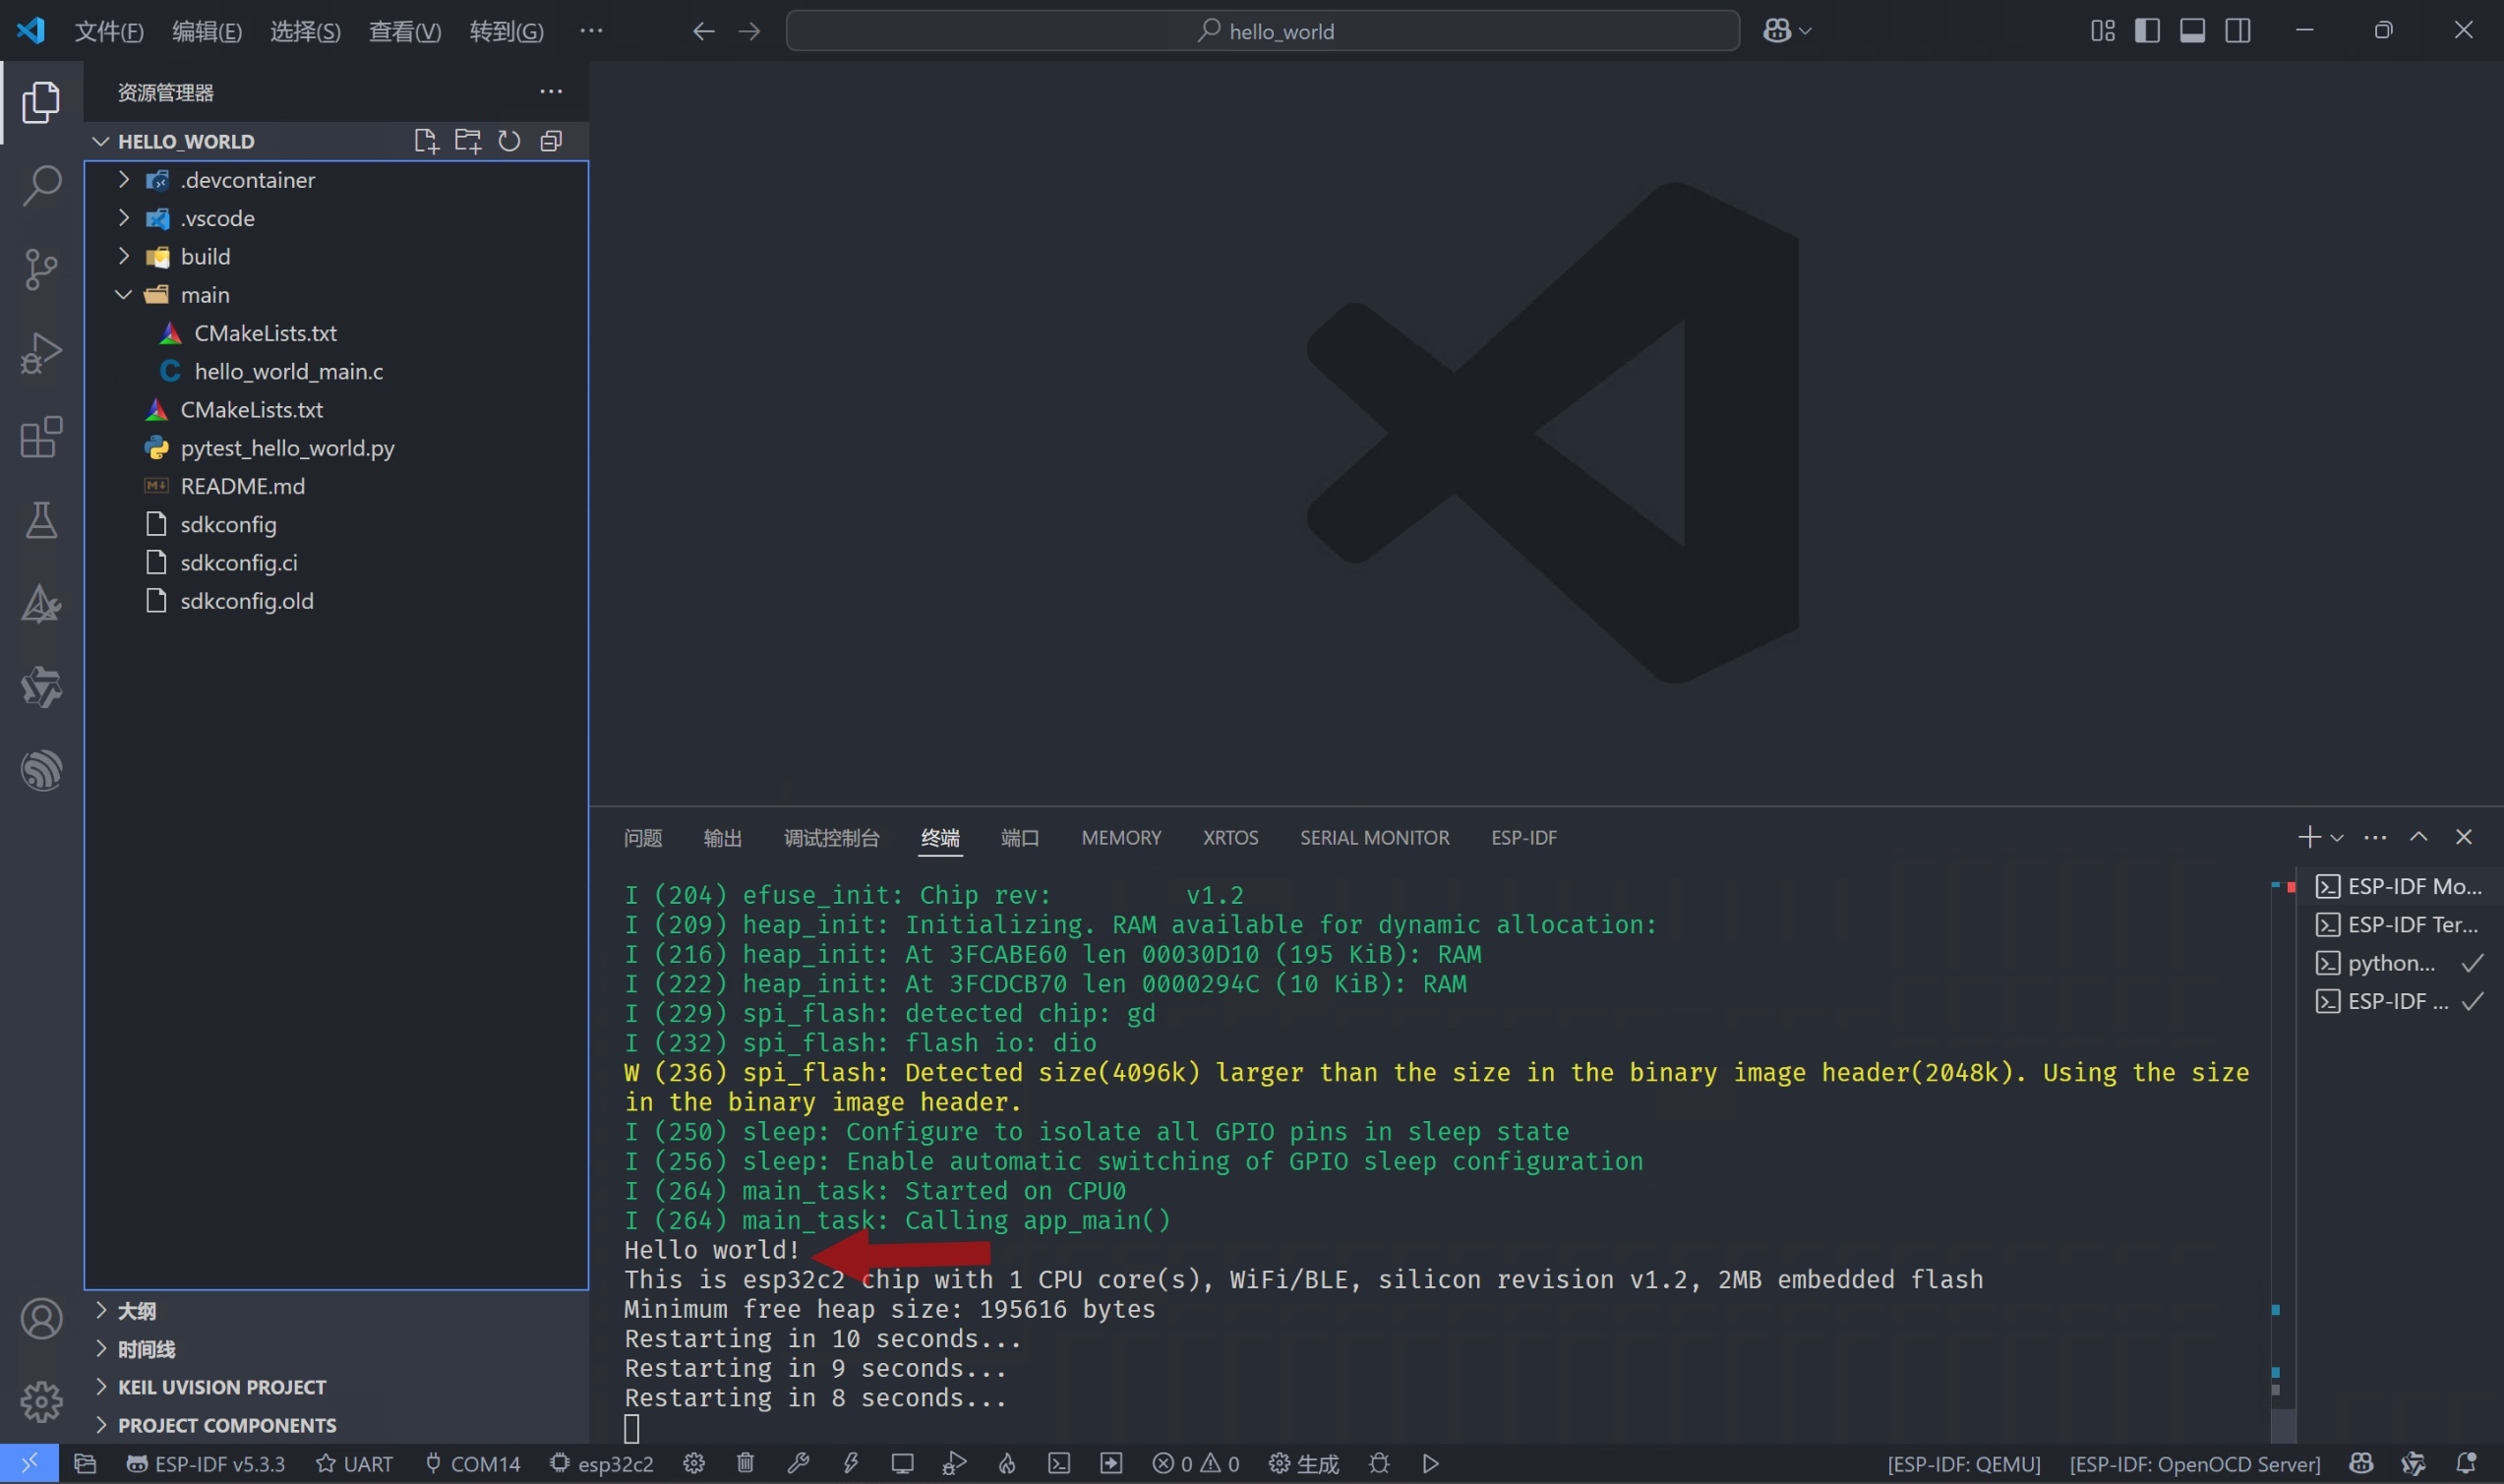Toggle the bottom panel layout button

[x=2192, y=31]
